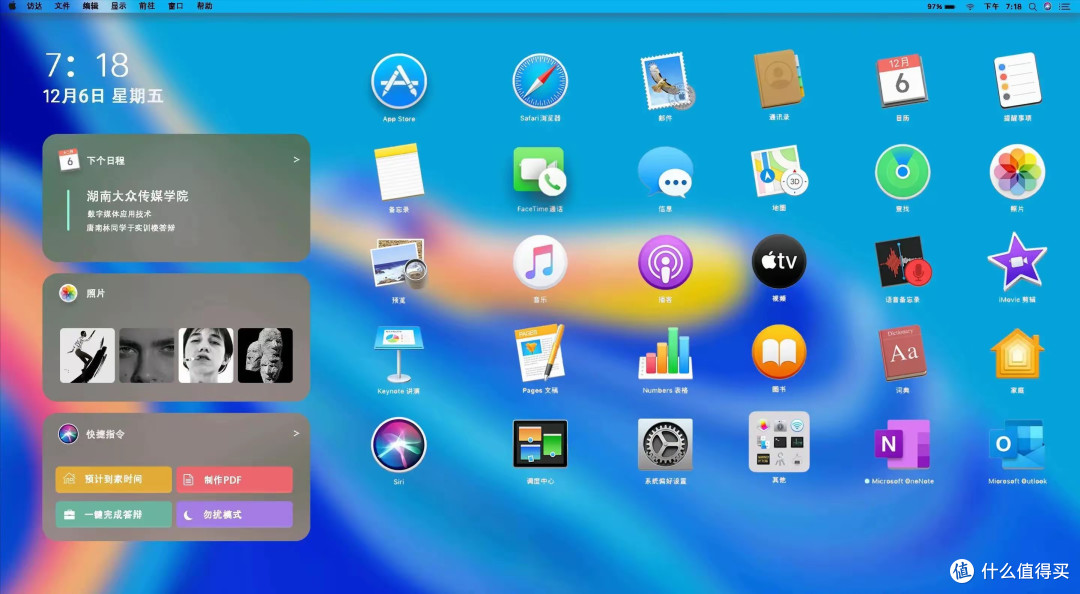1080x594 pixels.
Task: Enable Do Not Disturb mode shortcut
Action: pyautogui.click(x=234, y=514)
